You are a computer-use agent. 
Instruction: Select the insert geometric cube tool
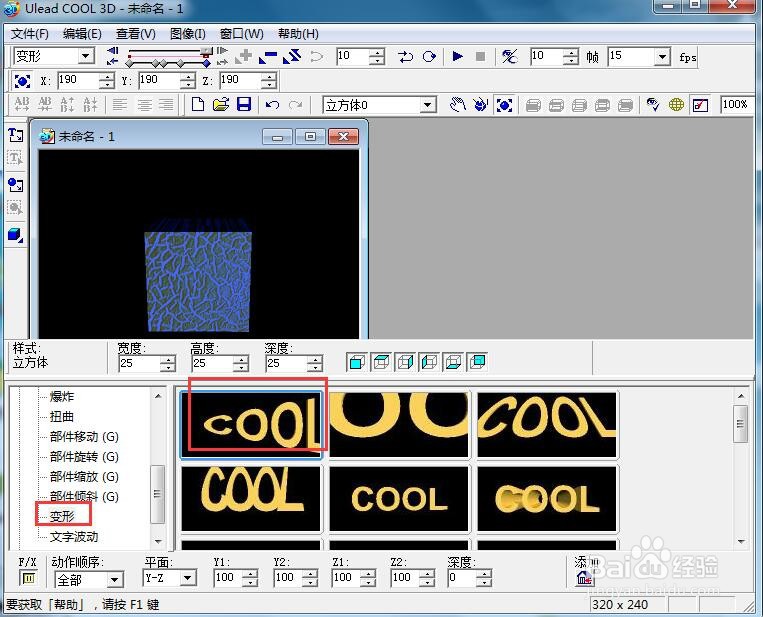(x=16, y=235)
